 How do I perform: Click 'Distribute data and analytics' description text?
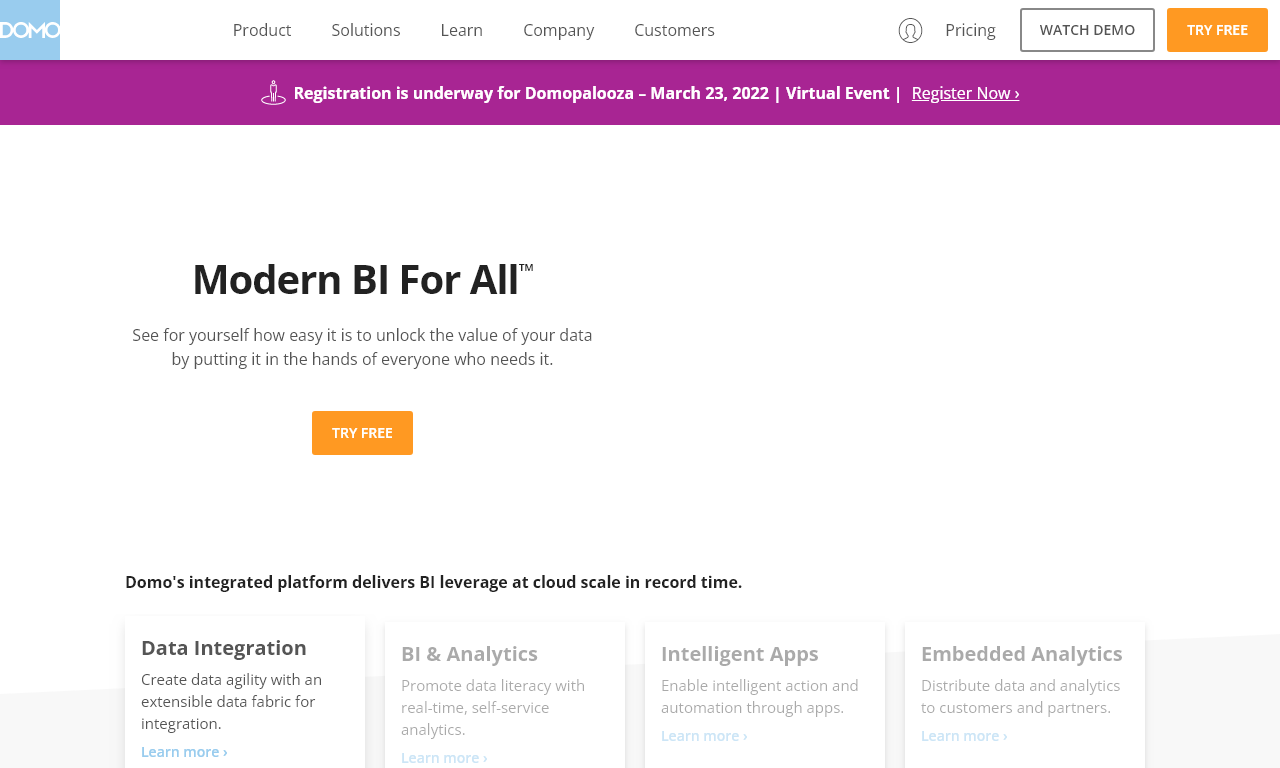tap(1020, 696)
